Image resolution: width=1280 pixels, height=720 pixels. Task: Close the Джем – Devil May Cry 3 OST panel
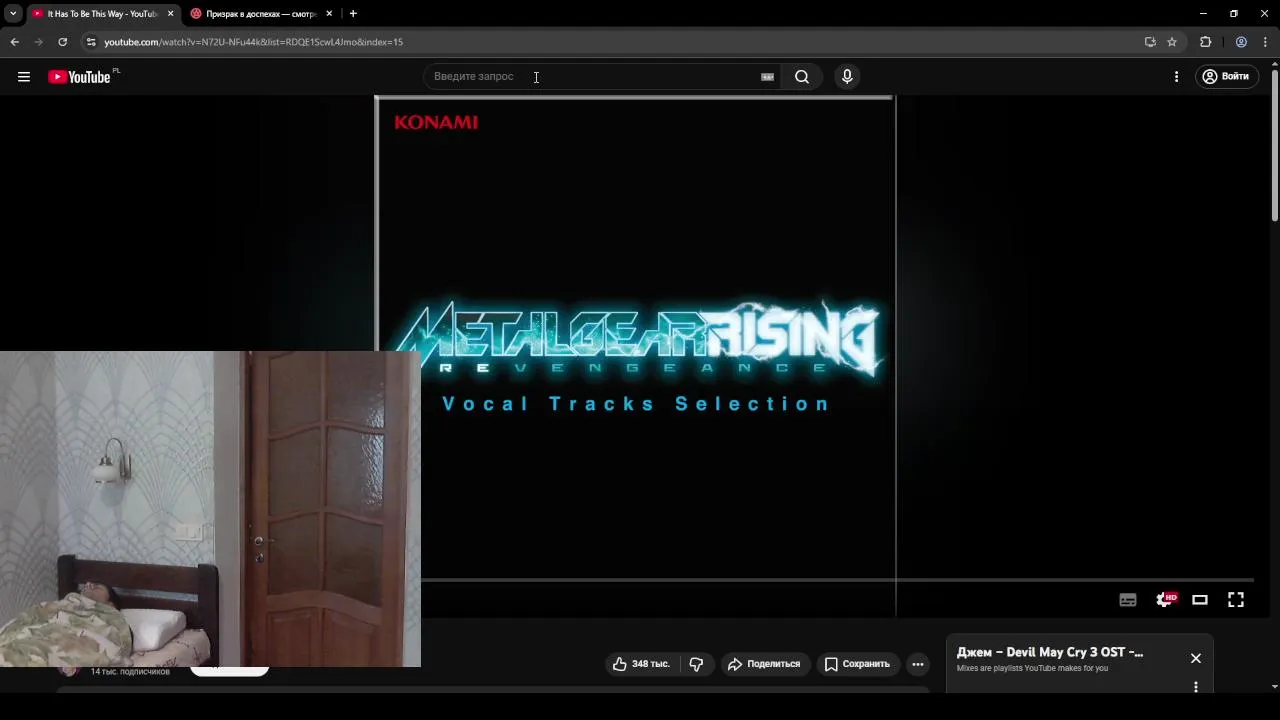[x=1195, y=658]
